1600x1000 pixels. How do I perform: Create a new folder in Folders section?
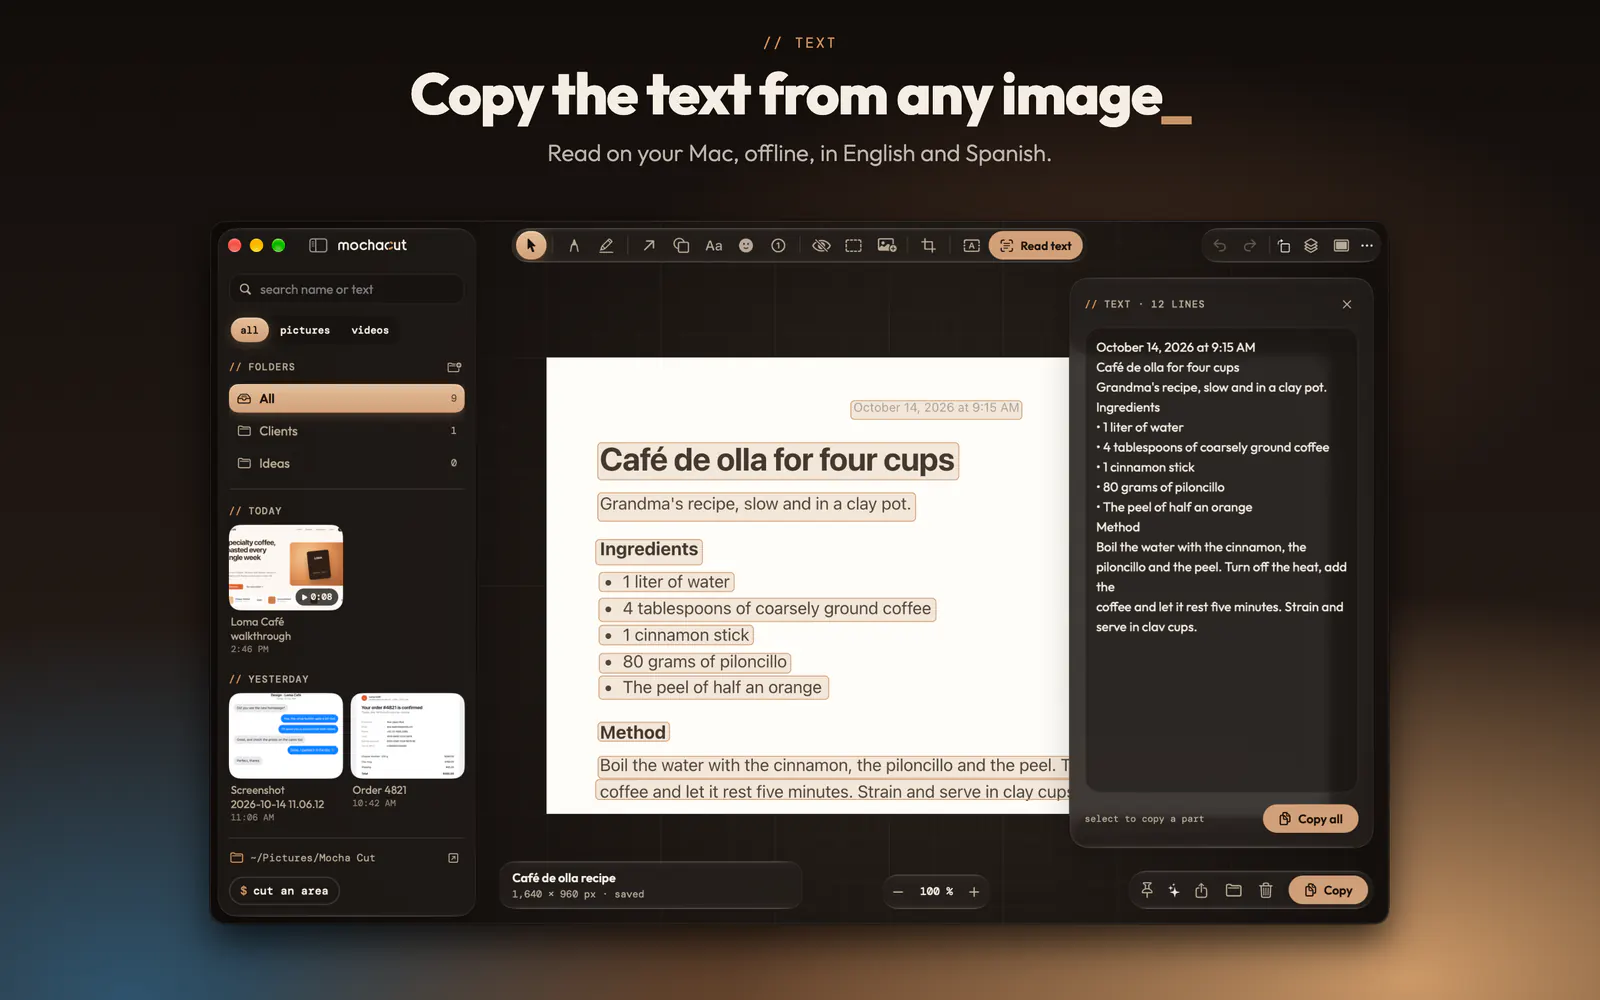pos(454,367)
